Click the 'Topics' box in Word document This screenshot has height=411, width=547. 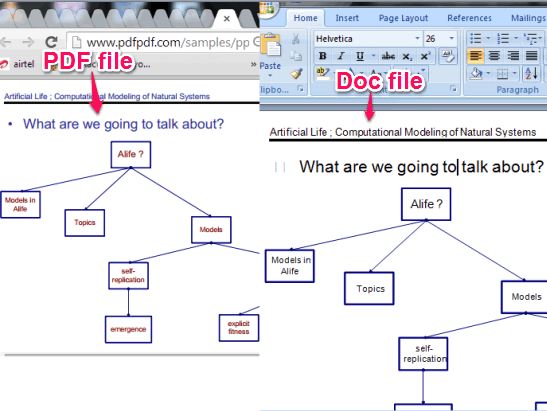pyautogui.click(x=369, y=289)
